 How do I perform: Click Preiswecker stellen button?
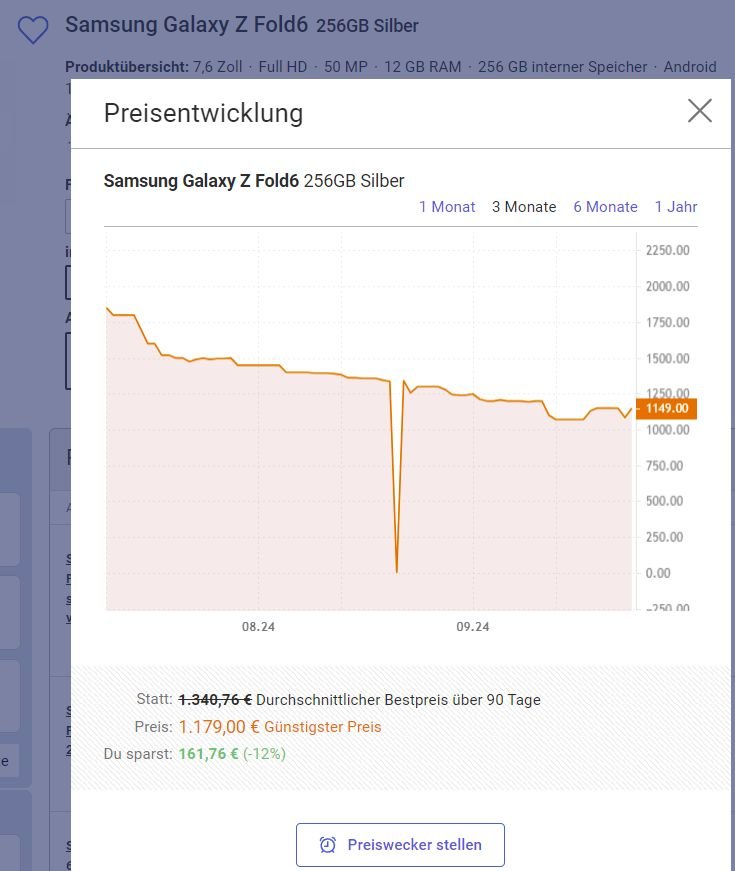(400, 844)
